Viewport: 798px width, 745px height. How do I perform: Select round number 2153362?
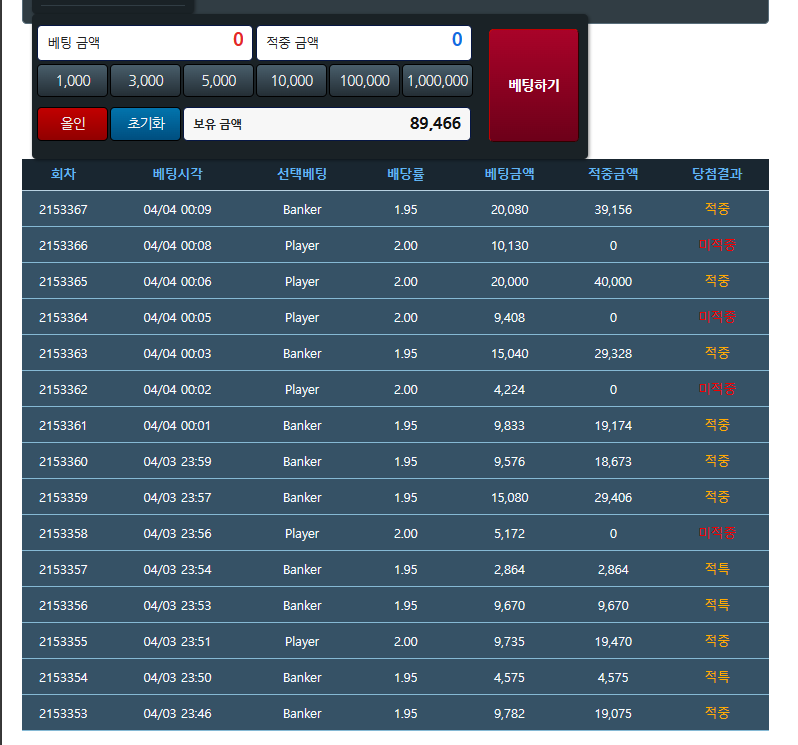point(63,390)
